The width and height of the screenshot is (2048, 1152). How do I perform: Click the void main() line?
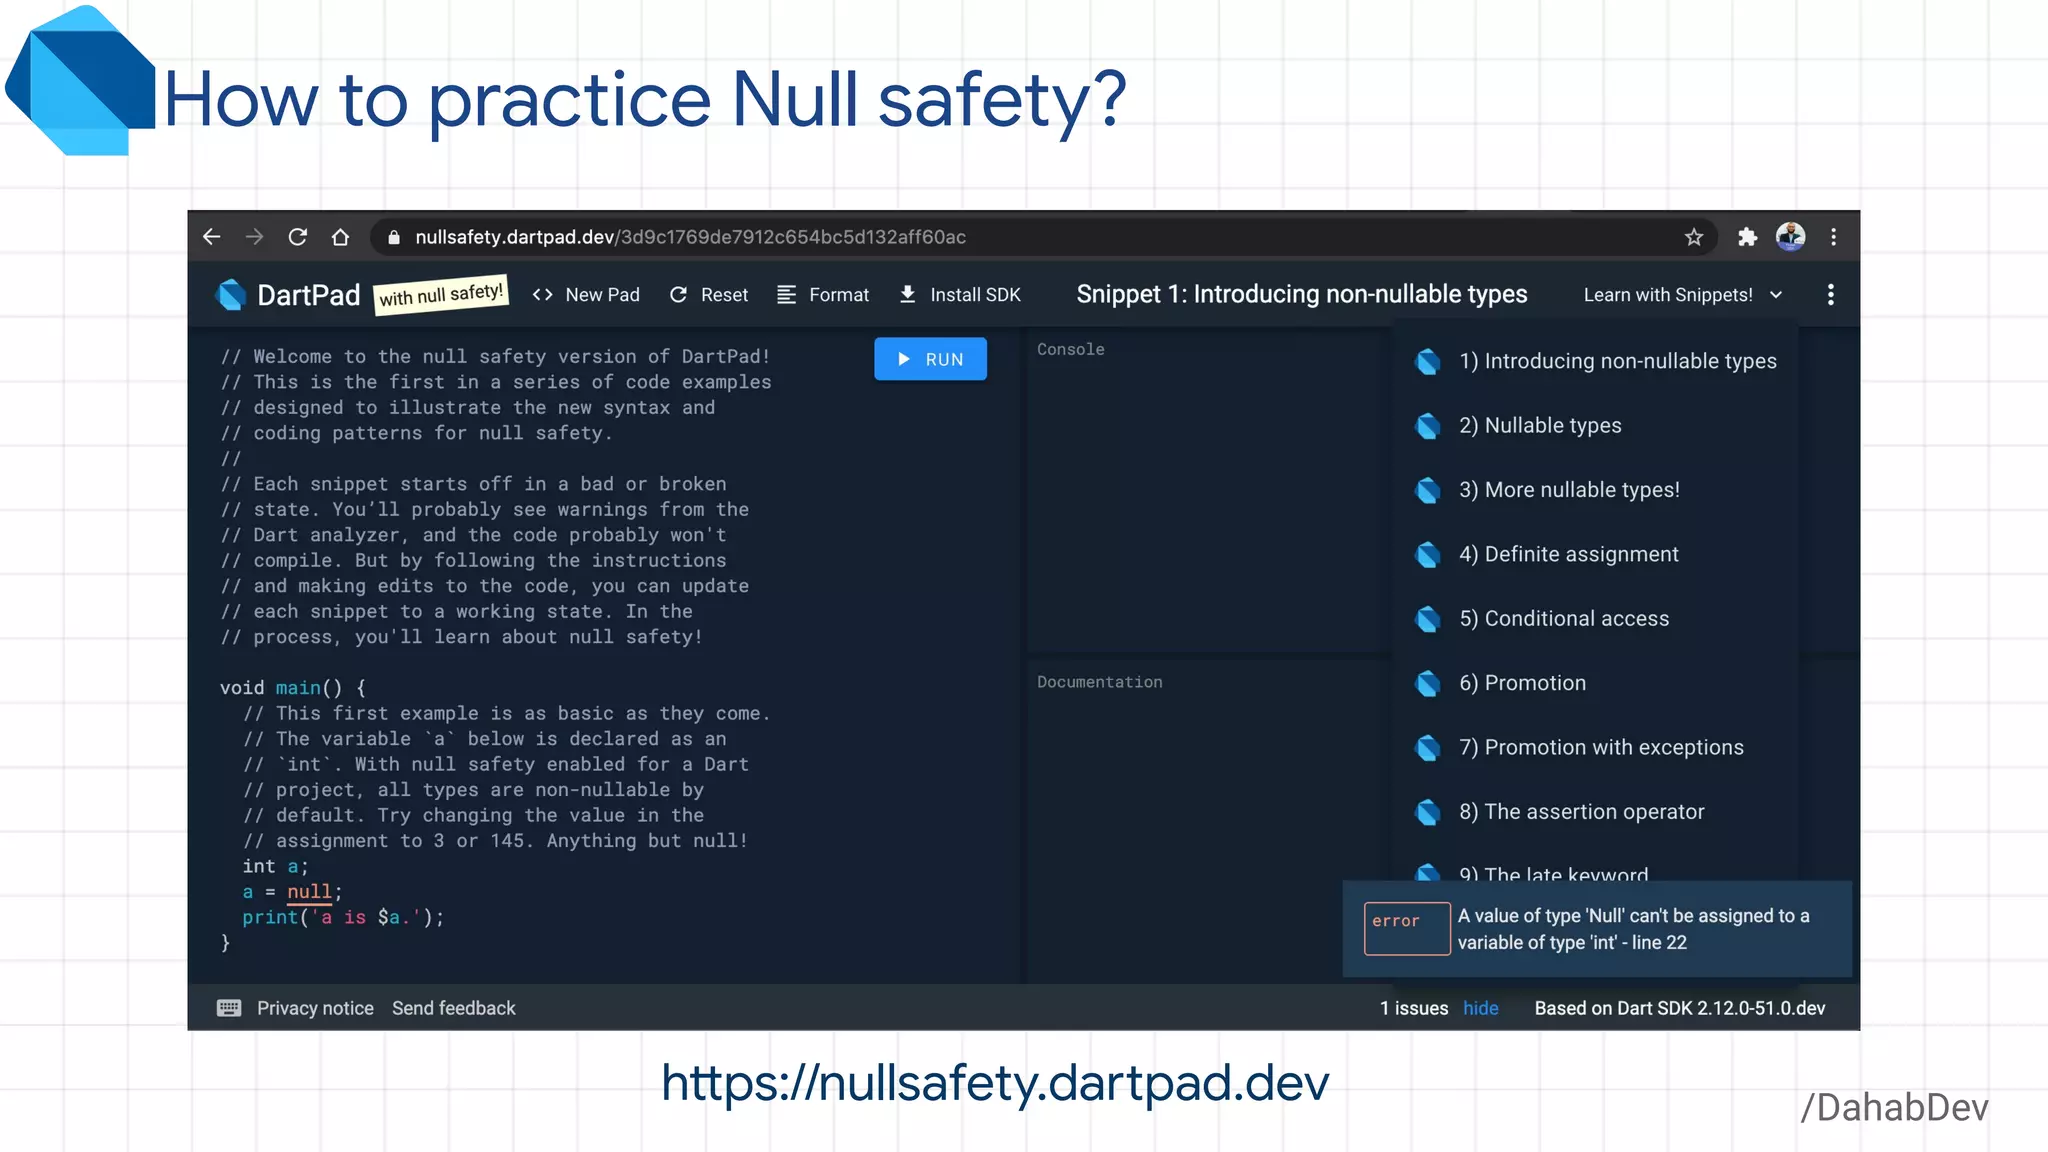(293, 688)
